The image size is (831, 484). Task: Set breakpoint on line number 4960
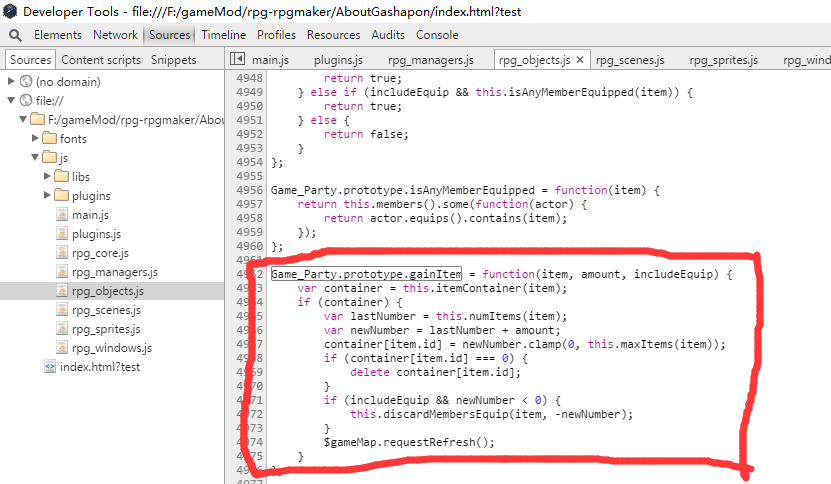(x=249, y=246)
